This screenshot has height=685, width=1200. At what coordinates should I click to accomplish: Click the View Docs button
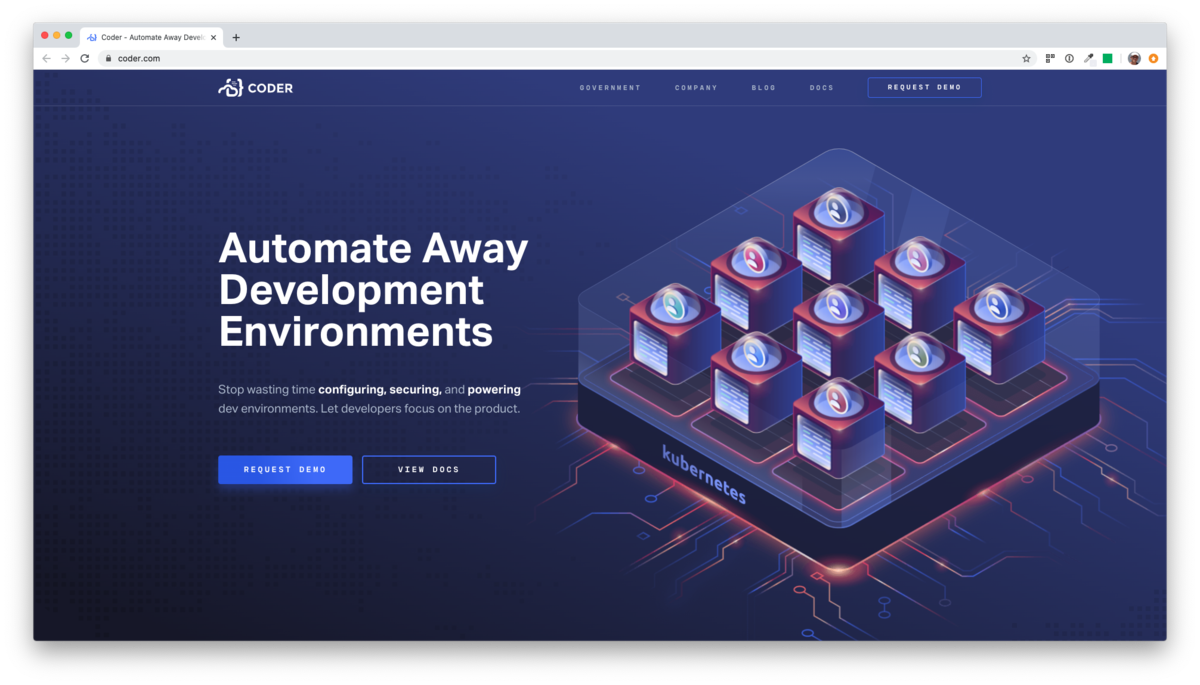[429, 470]
